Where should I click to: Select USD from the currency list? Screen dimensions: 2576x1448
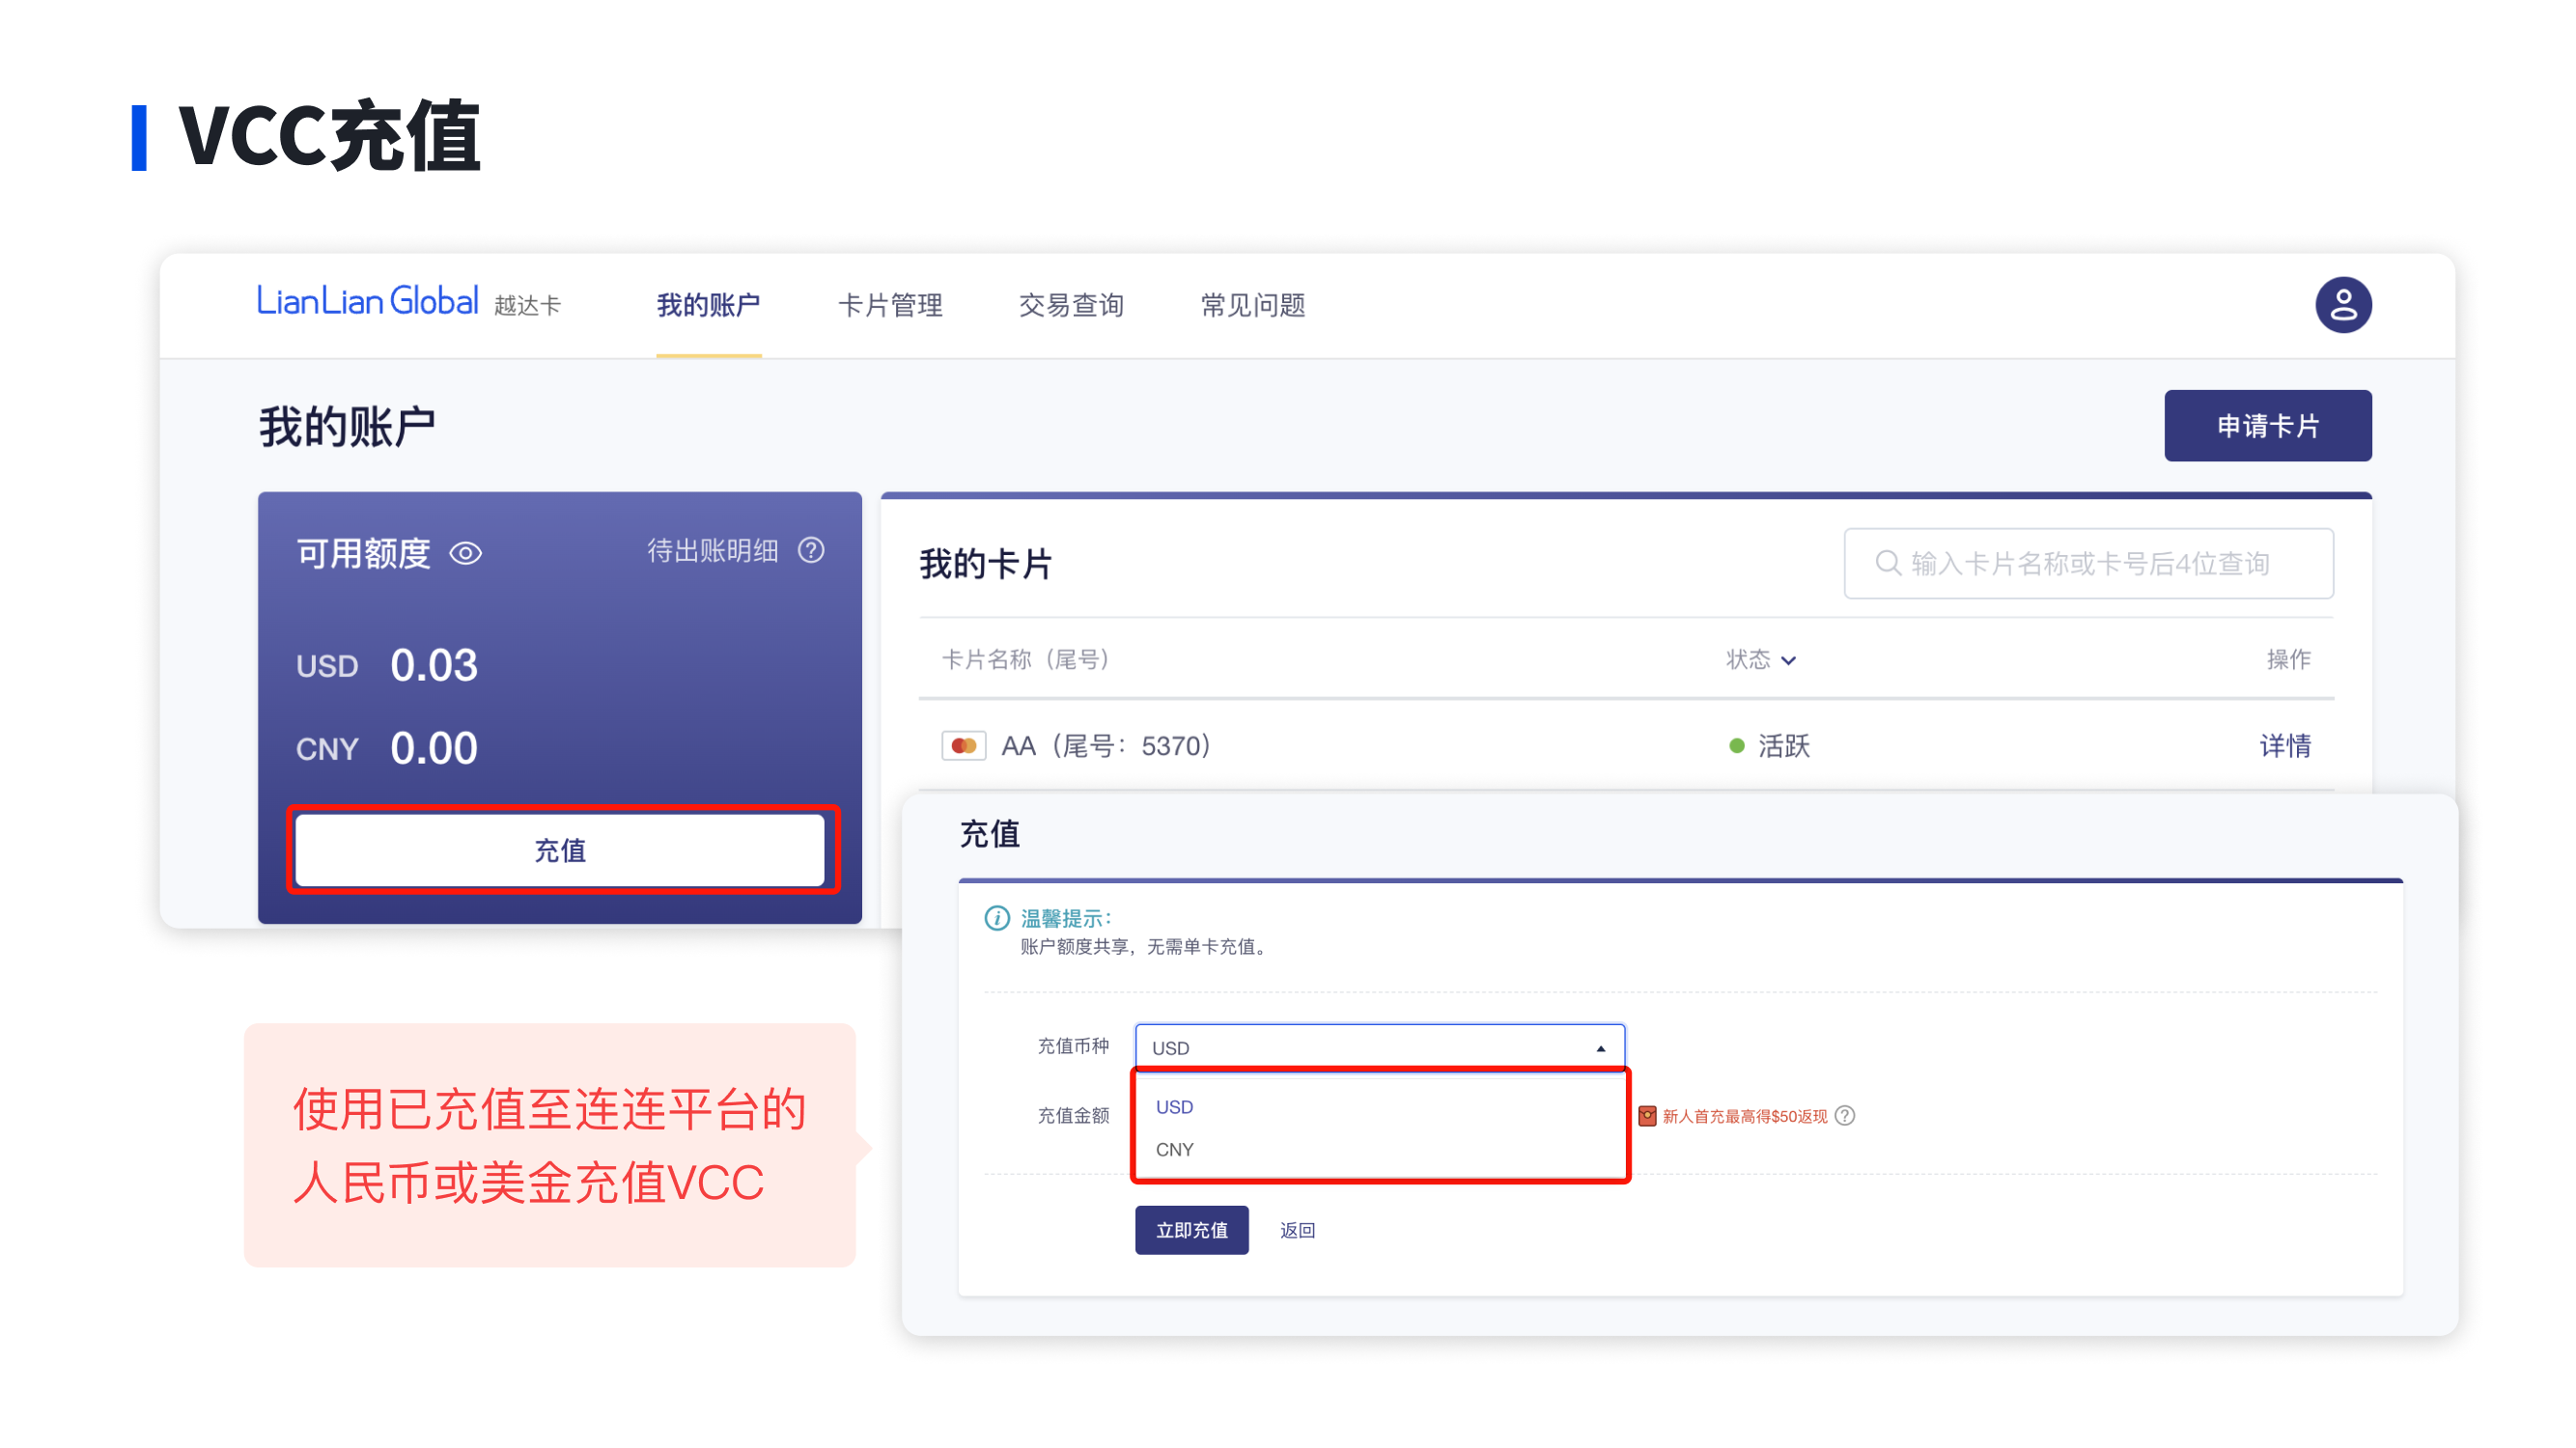tap(1174, 1107)
